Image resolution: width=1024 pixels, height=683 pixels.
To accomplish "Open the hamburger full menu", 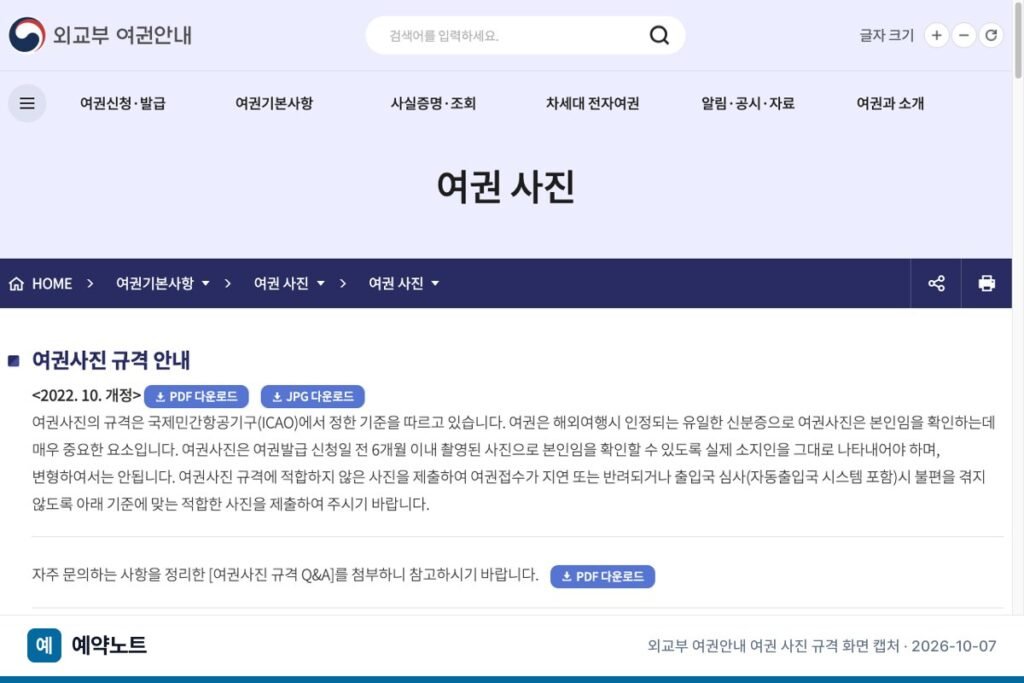I will point(27,103).
